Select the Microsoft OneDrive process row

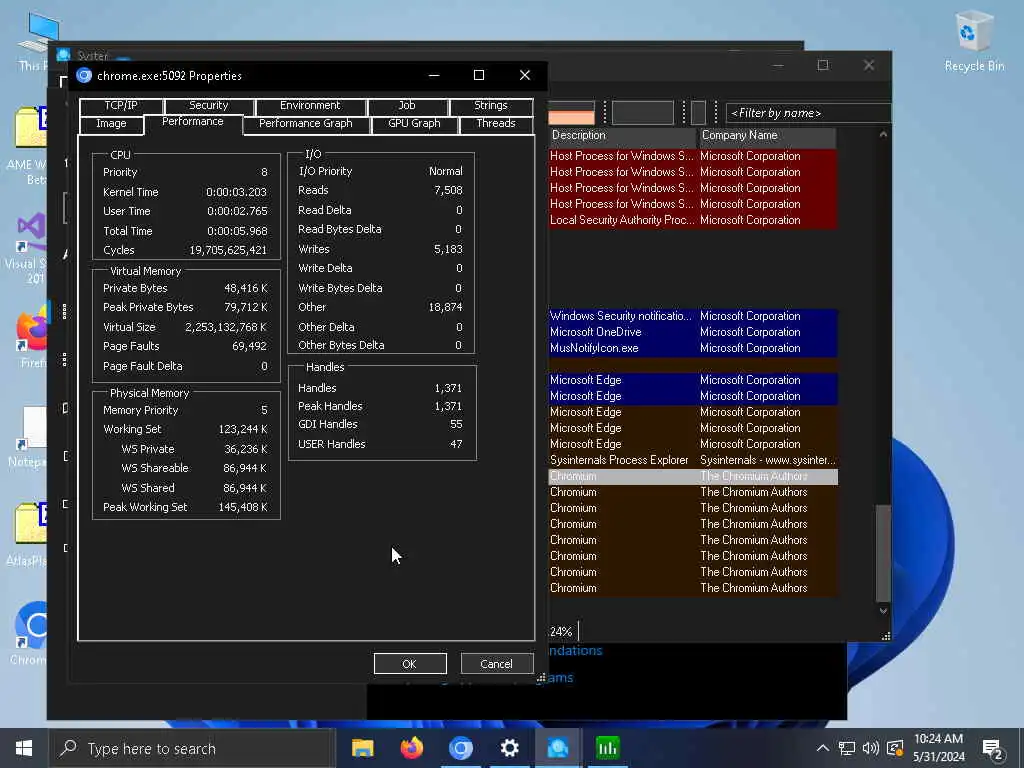click(692, 332)
